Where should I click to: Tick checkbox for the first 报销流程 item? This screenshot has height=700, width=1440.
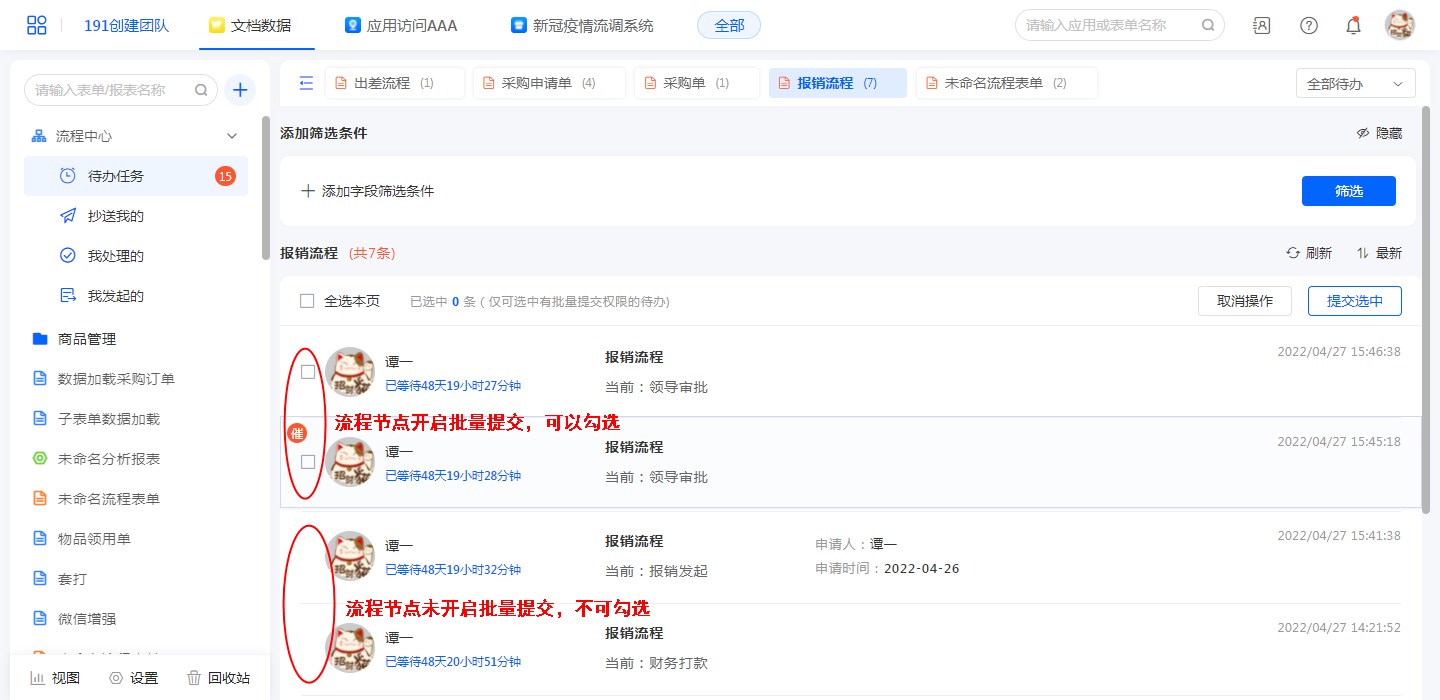(x=308, y=372)
